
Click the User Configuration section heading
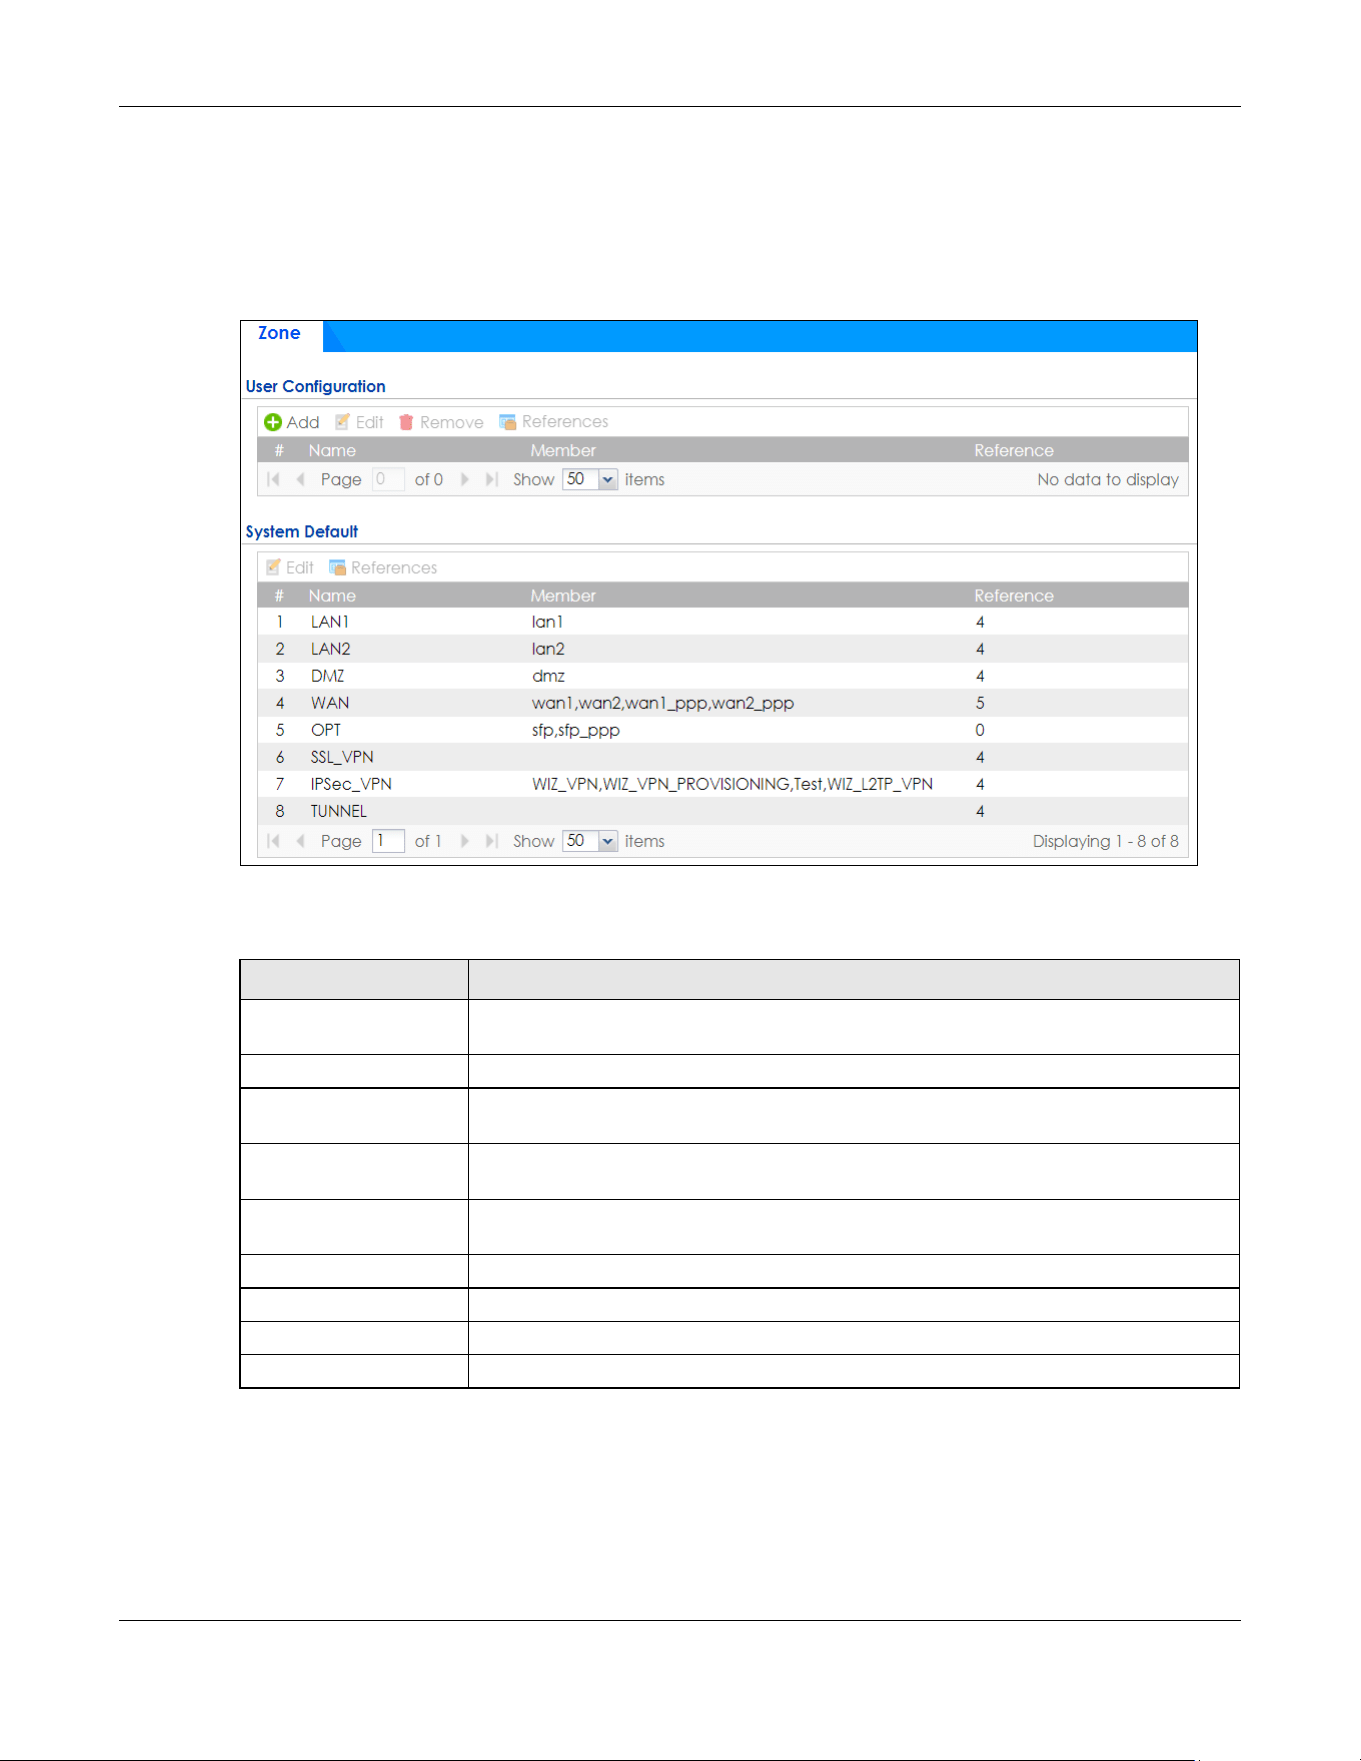click(316, 386)
